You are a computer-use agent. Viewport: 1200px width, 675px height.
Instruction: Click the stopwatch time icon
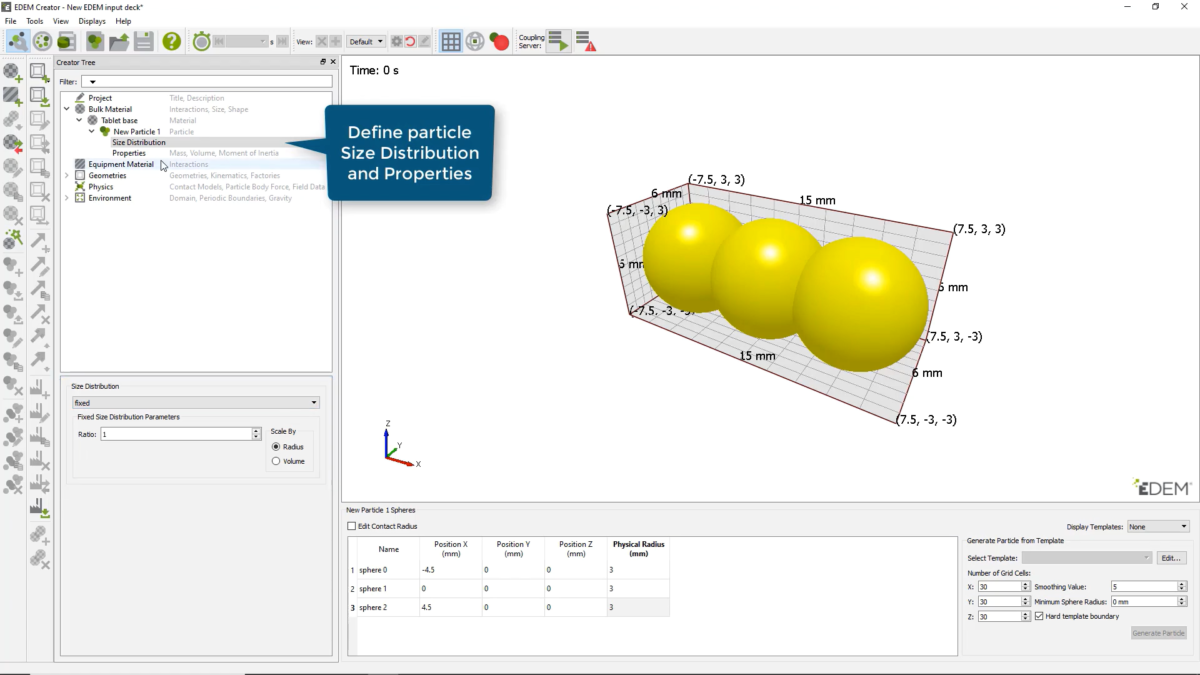click(202, 41)
